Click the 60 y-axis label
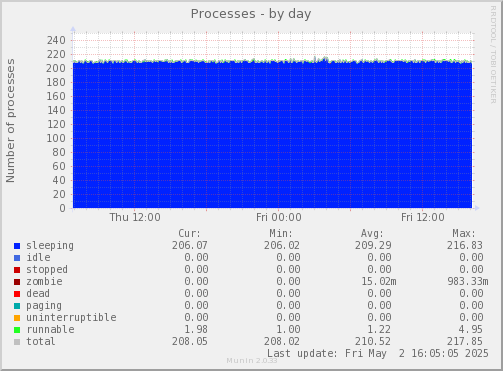 tap(59, 166)
